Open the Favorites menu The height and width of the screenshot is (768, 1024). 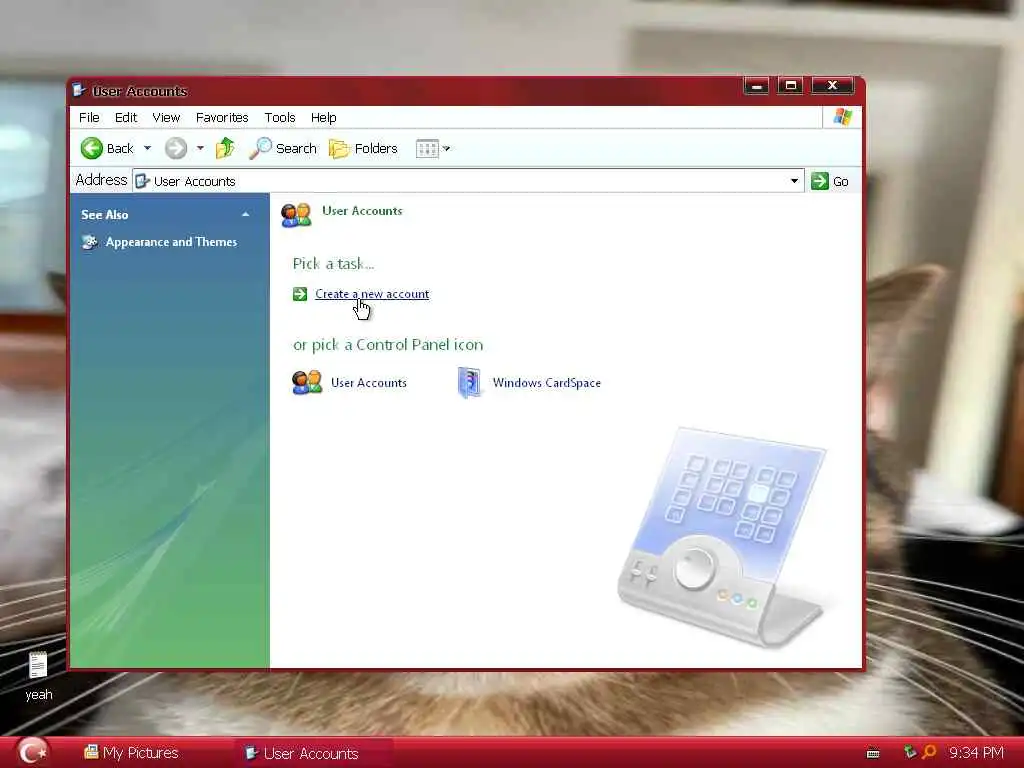coord(222,118)
